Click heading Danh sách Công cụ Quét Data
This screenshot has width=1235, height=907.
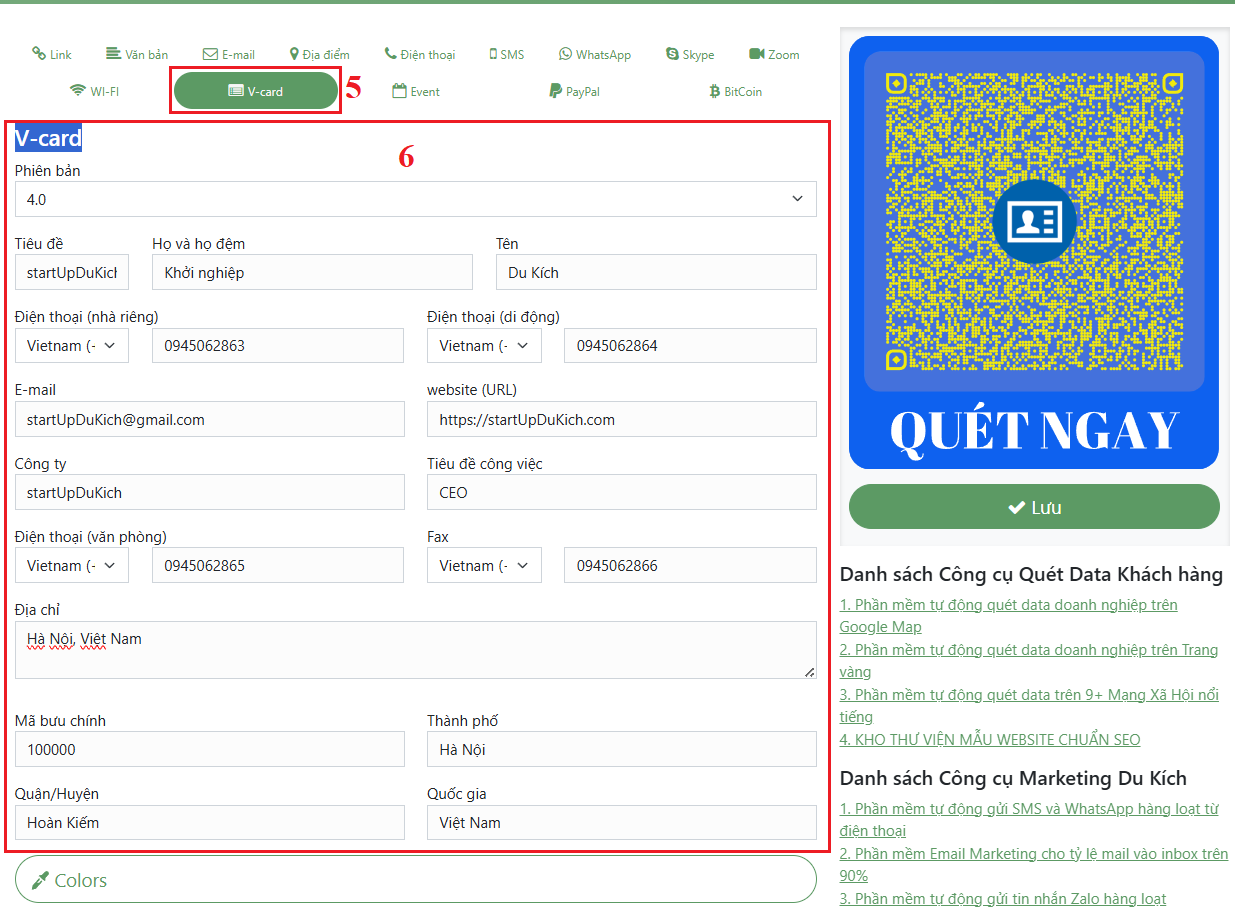tap(1031, 574)
